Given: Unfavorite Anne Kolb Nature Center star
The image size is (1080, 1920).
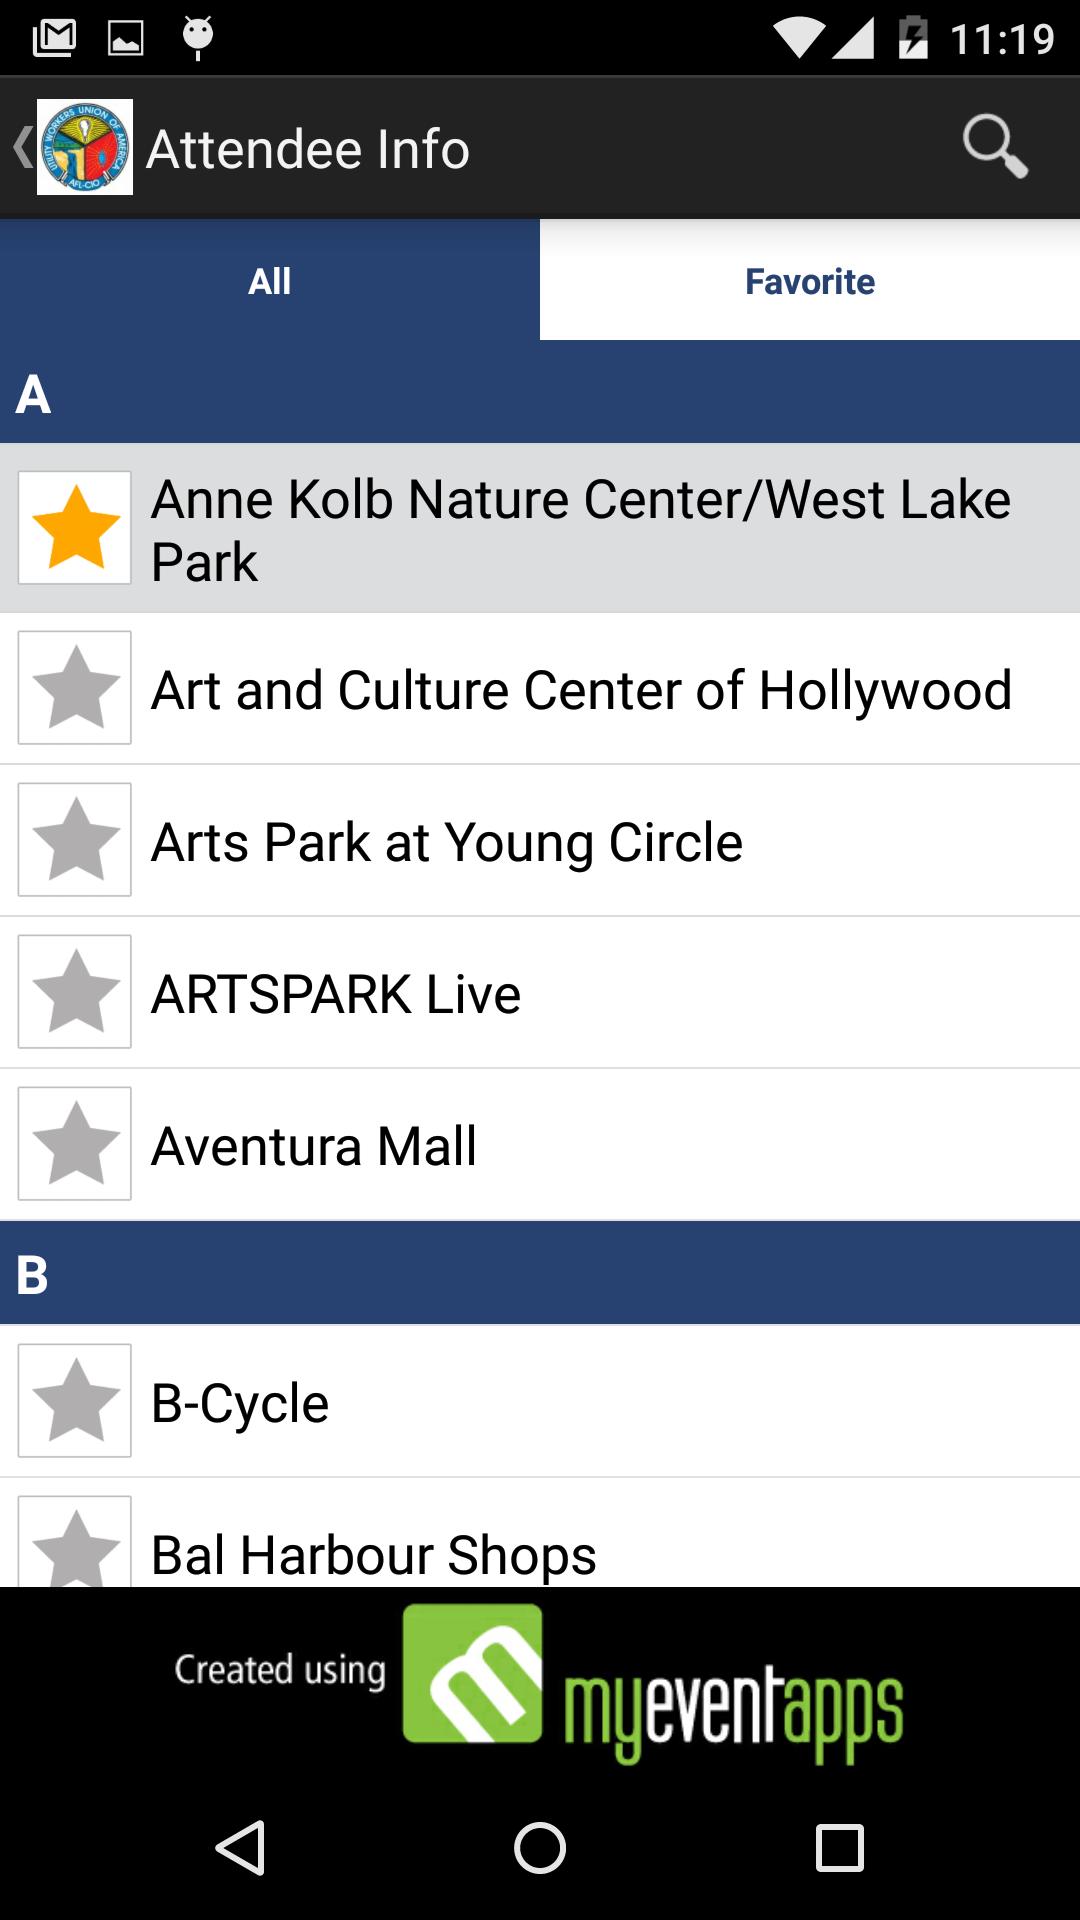Looking at the screenshot, I should [75, 528].
